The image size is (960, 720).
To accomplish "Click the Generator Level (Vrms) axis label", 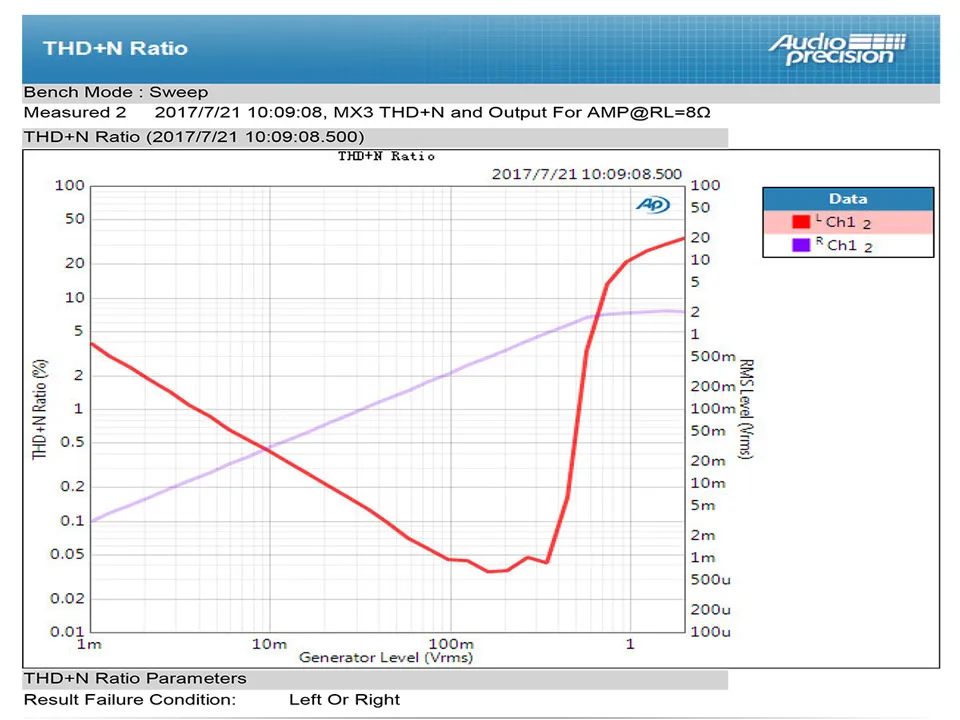I will click(386, 658).
